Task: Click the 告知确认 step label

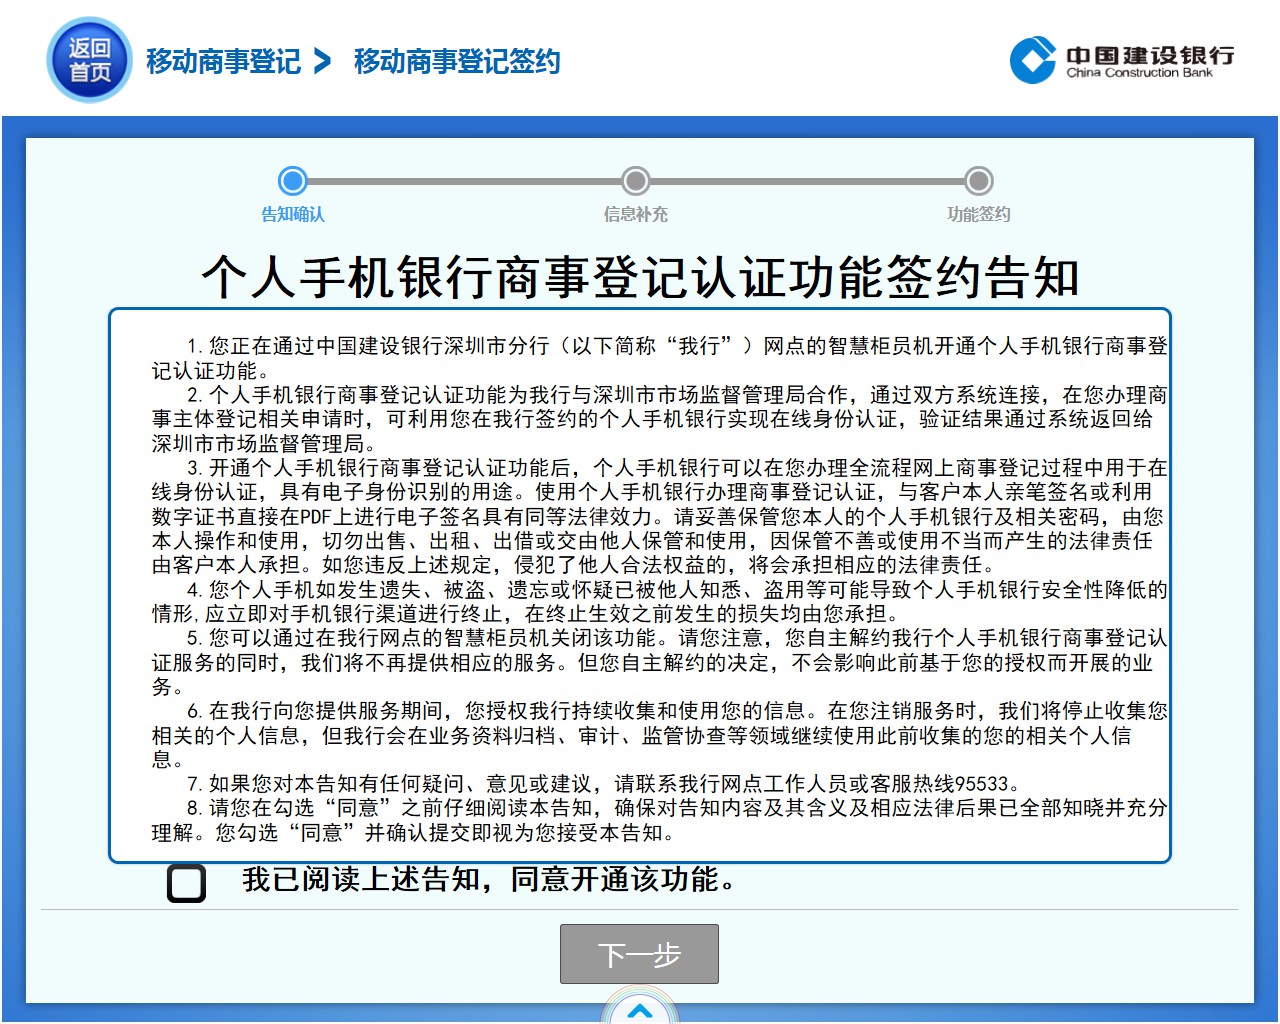Action: point(292,214)
